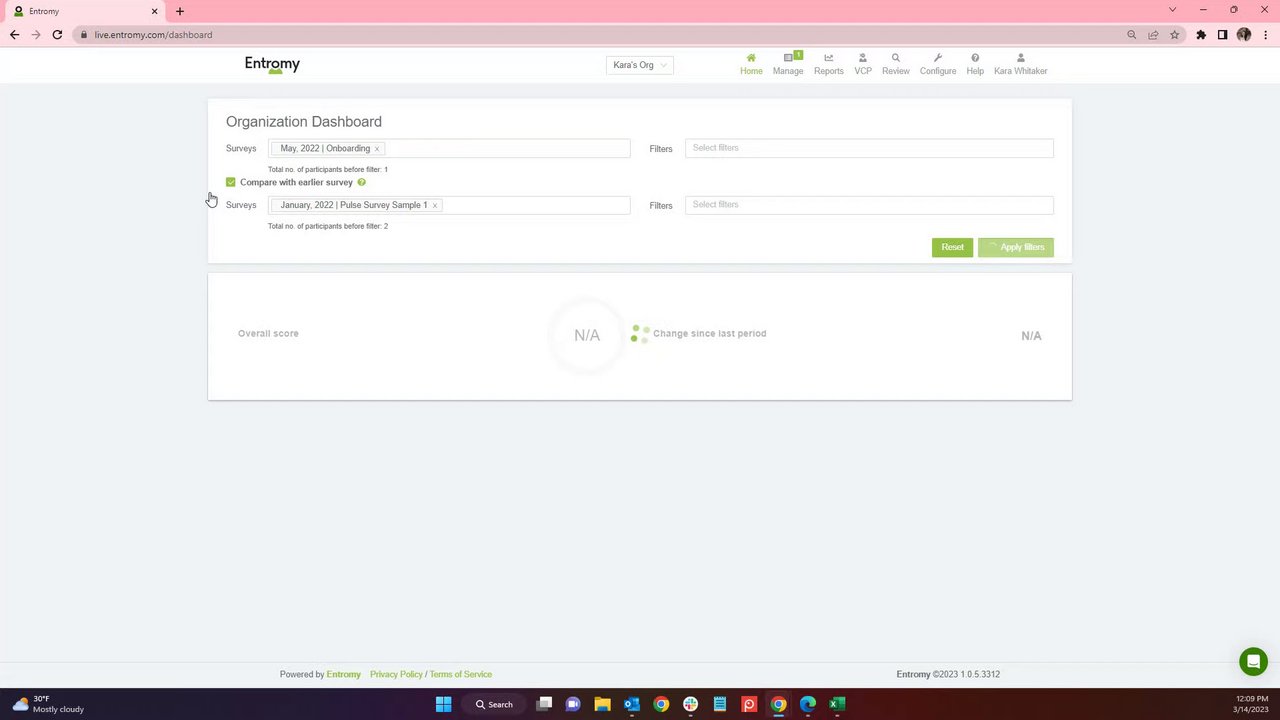Reload the dashboard page
1280x720 pixels.
57,34
